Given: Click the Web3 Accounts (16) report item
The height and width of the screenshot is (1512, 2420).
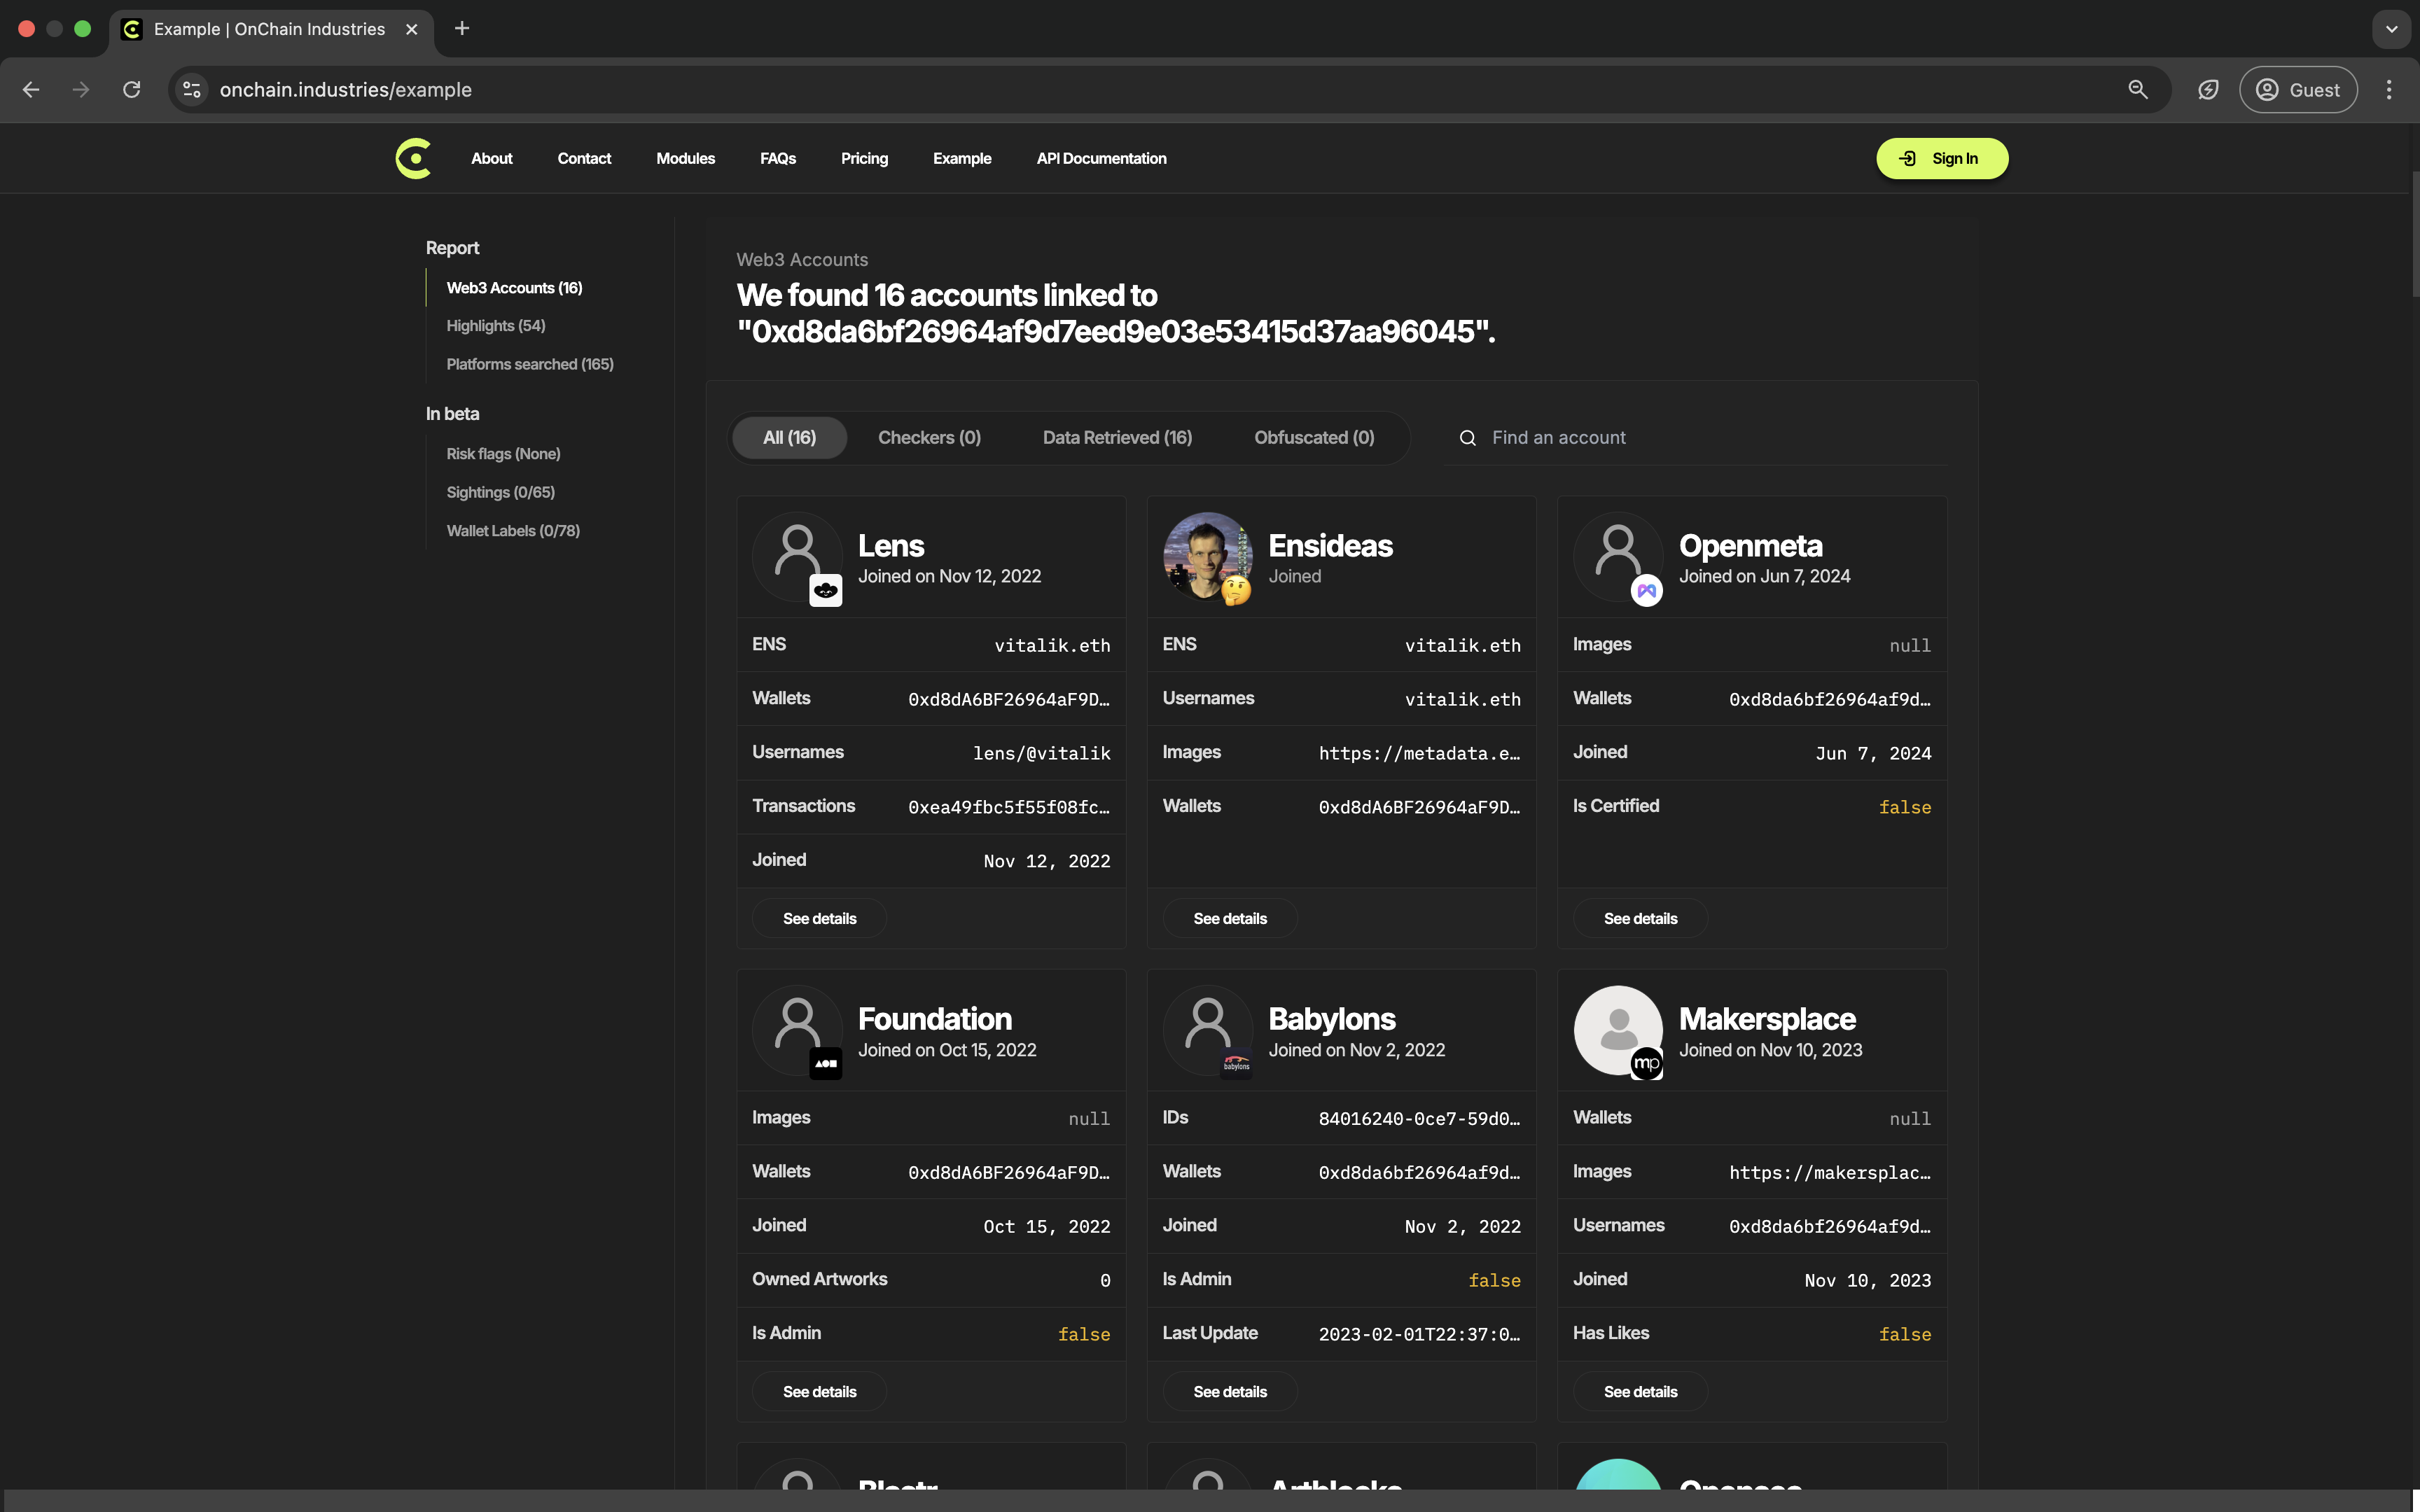Looking at the screenshot, I should coord(514,288).
